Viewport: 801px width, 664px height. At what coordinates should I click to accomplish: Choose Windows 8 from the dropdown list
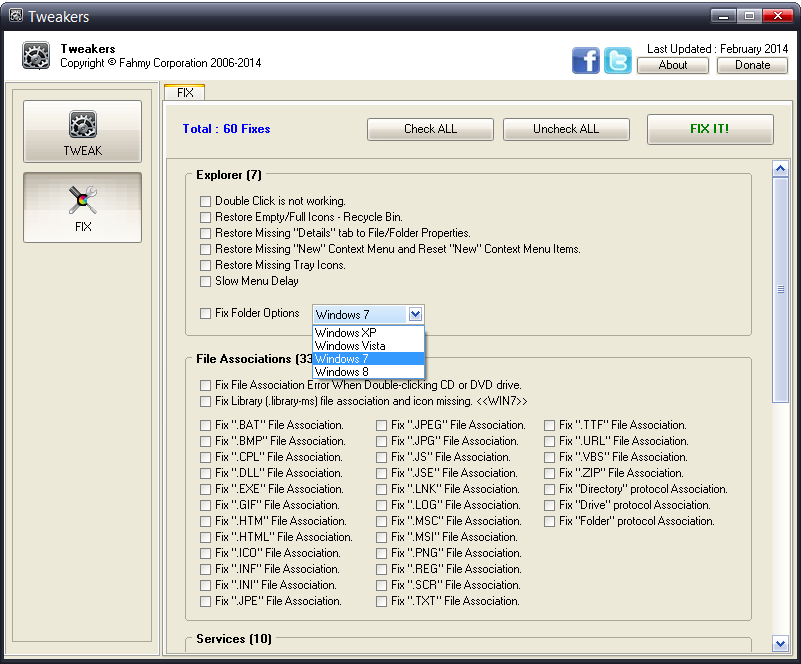point(368,372)
